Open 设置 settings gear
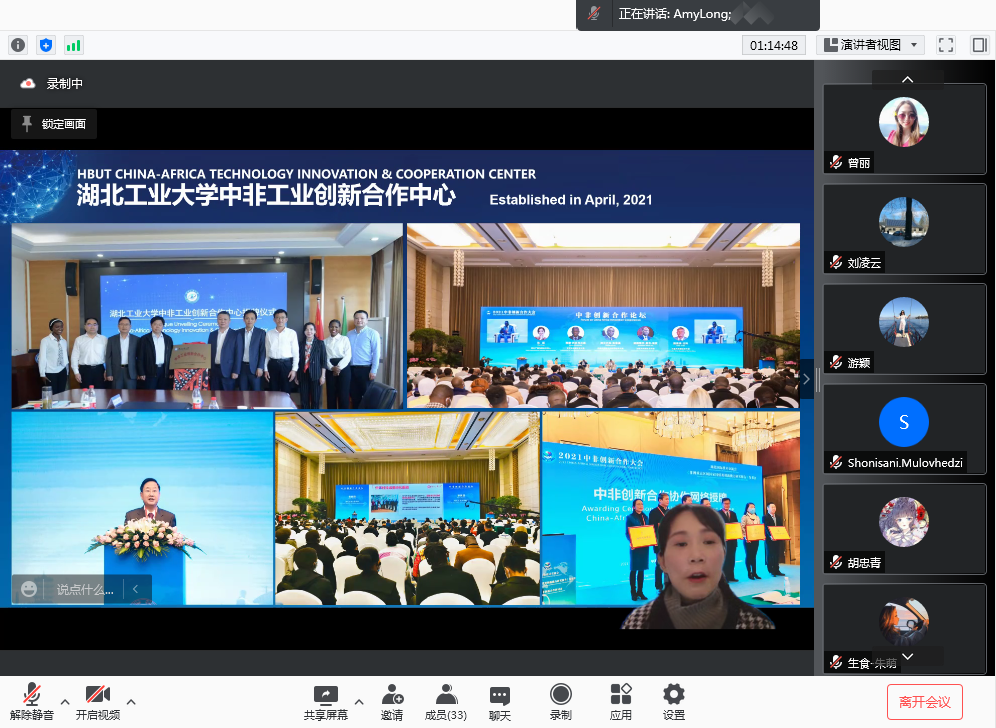996x728 pixels. point(674,701)
